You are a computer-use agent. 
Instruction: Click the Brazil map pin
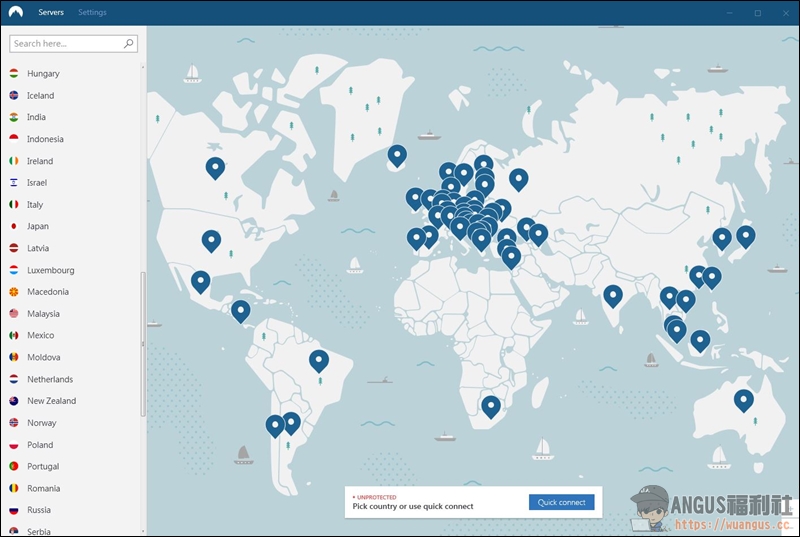tap(319, 361)
